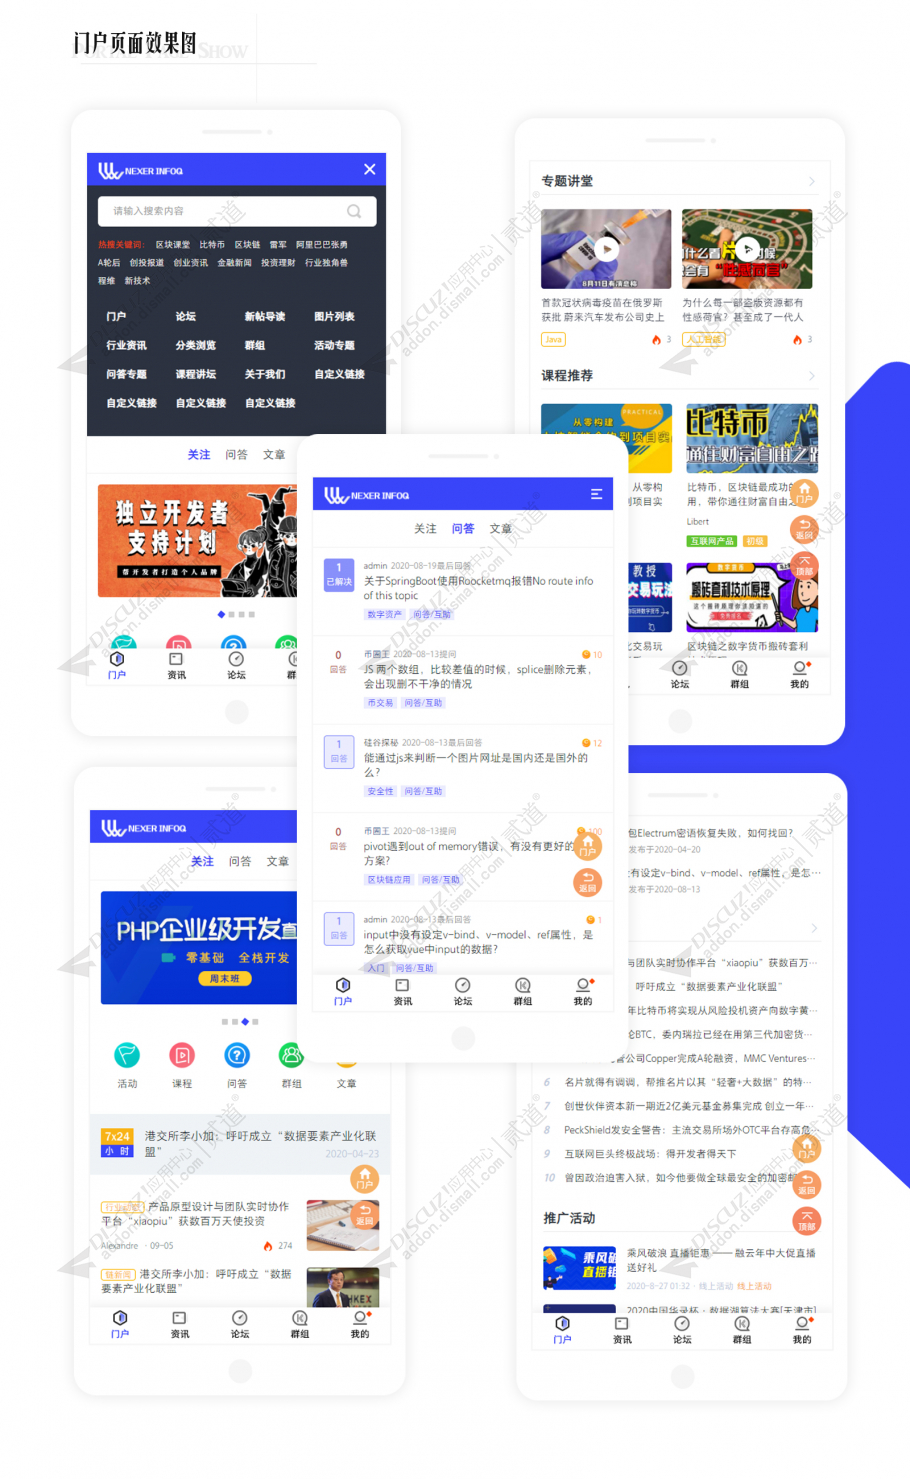Tap the blue 问答 shortcut icon under PHP banner
The width and height of the screenshot is (910, 1479).
pos(237,1055)
